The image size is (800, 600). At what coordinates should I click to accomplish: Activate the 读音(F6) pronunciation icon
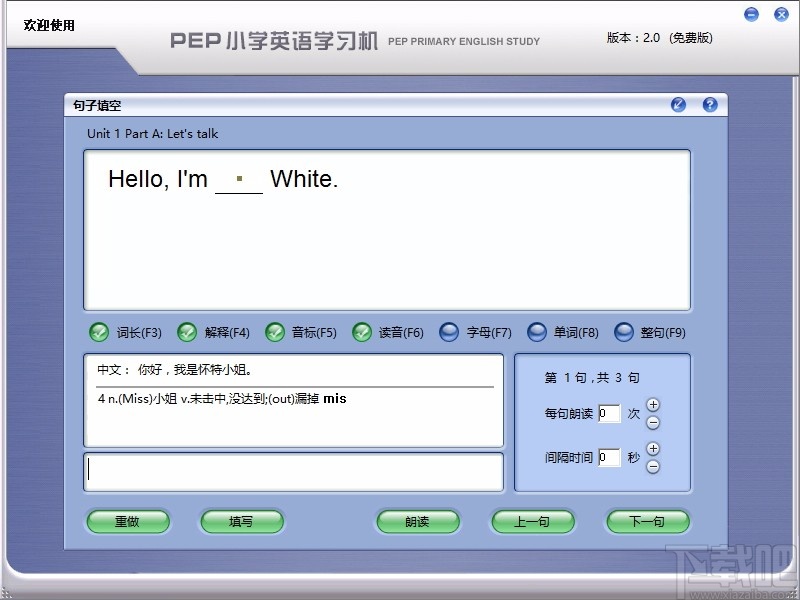362,332
